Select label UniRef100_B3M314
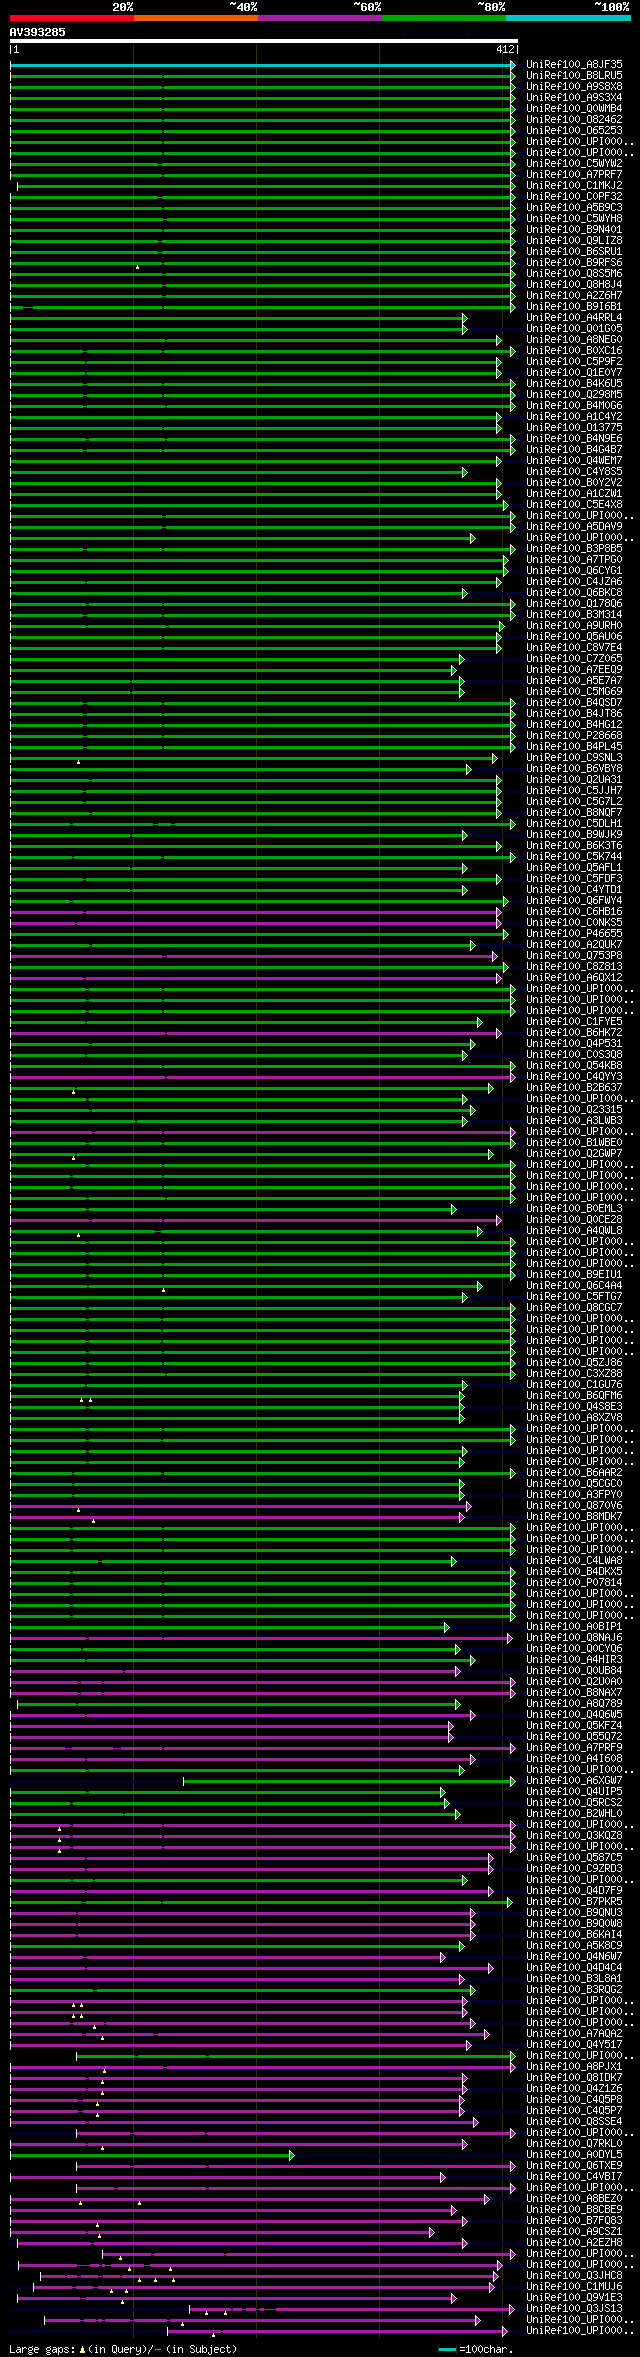The image size is (640, 2357). (574, 615)
